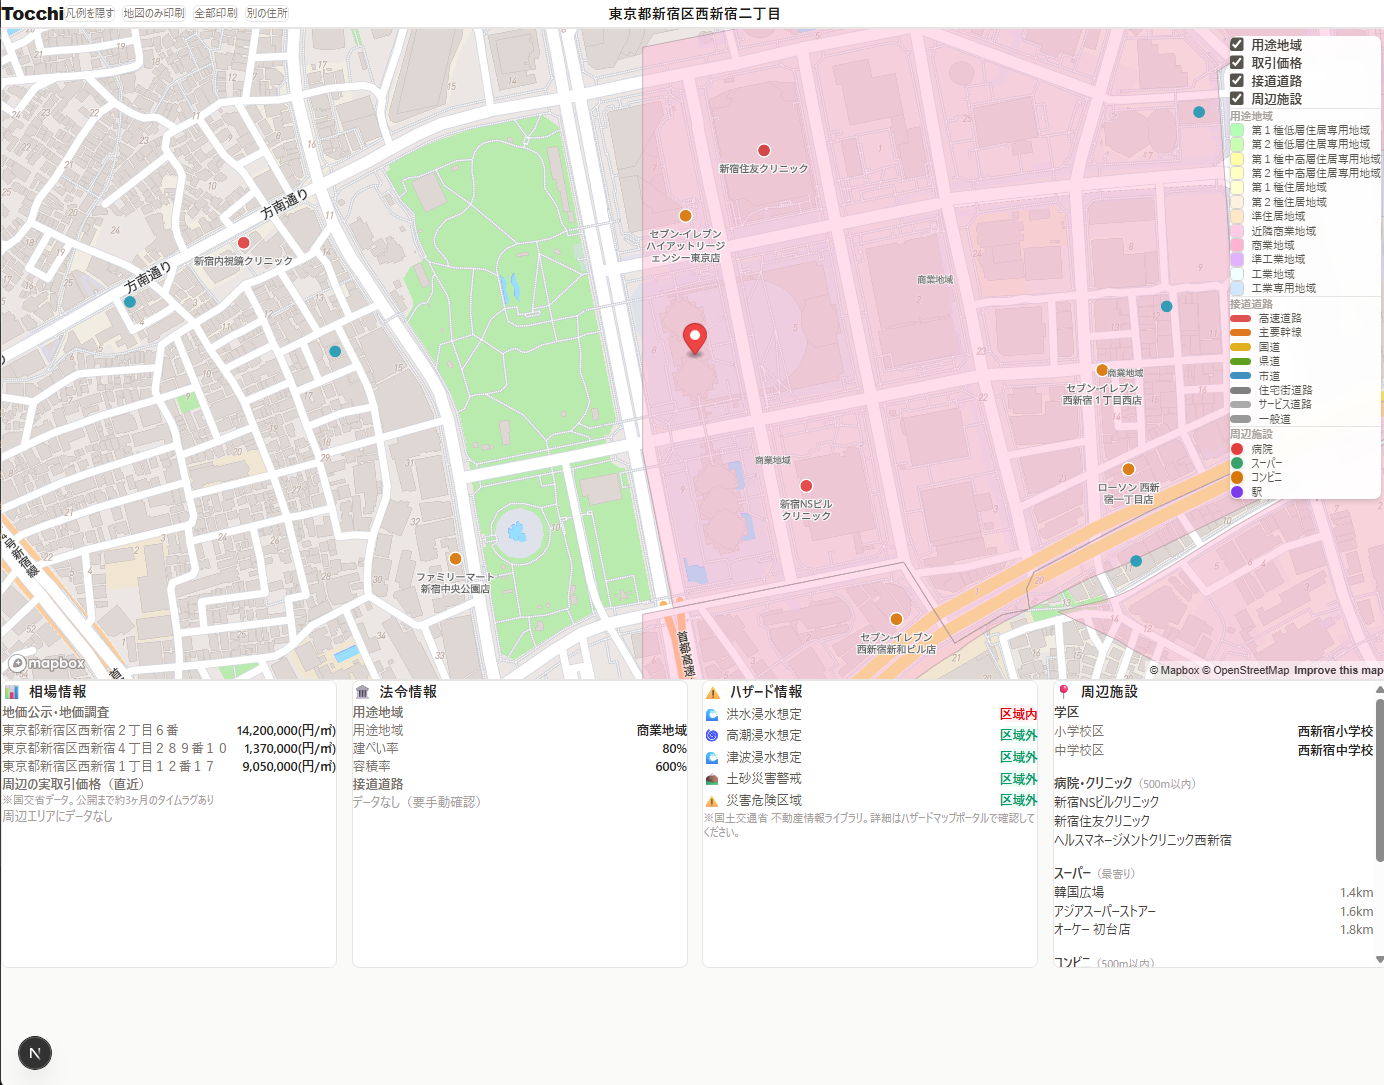Toggle the 取引価格 checkbox
This screenshot has width=1384, height=1085.
1237,63
